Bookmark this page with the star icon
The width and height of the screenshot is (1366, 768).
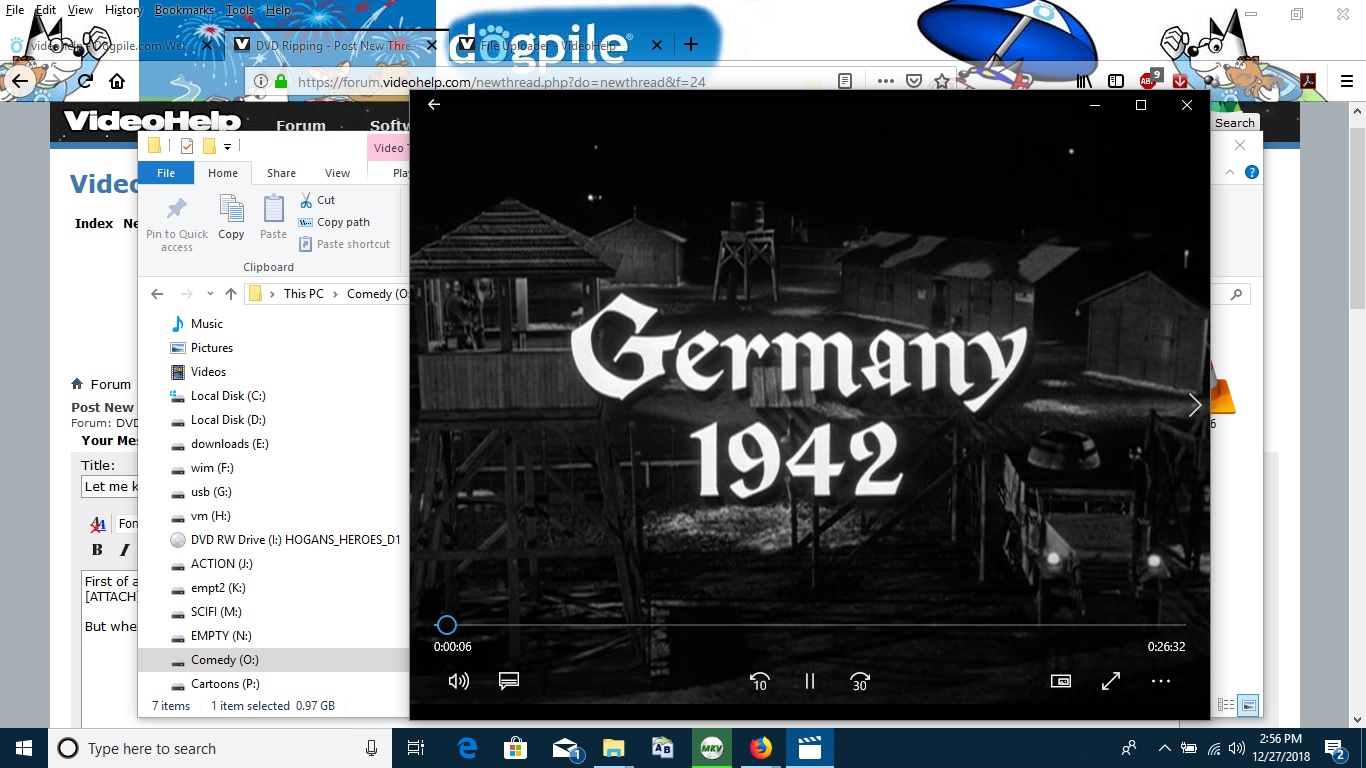pyautogui.click(x=941, y=81)
